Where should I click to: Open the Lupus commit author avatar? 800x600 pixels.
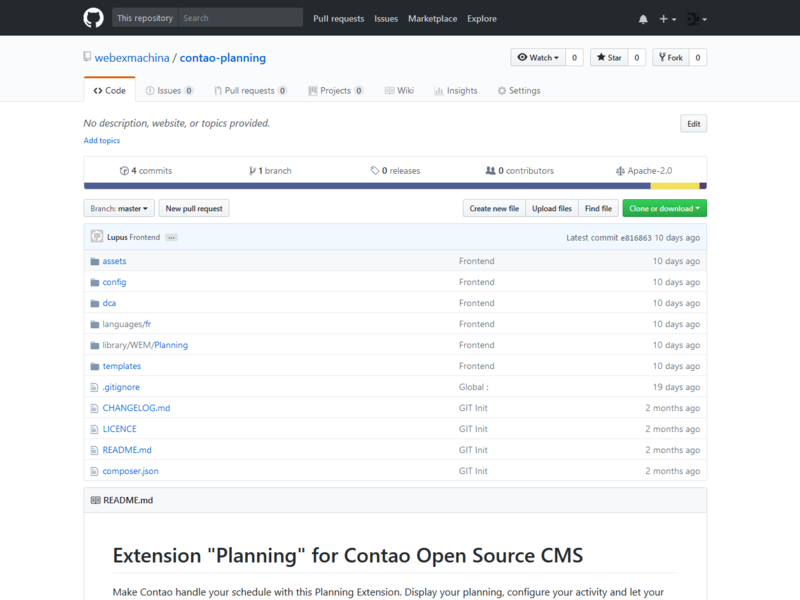pyautogui.click(x=97, y=236)
